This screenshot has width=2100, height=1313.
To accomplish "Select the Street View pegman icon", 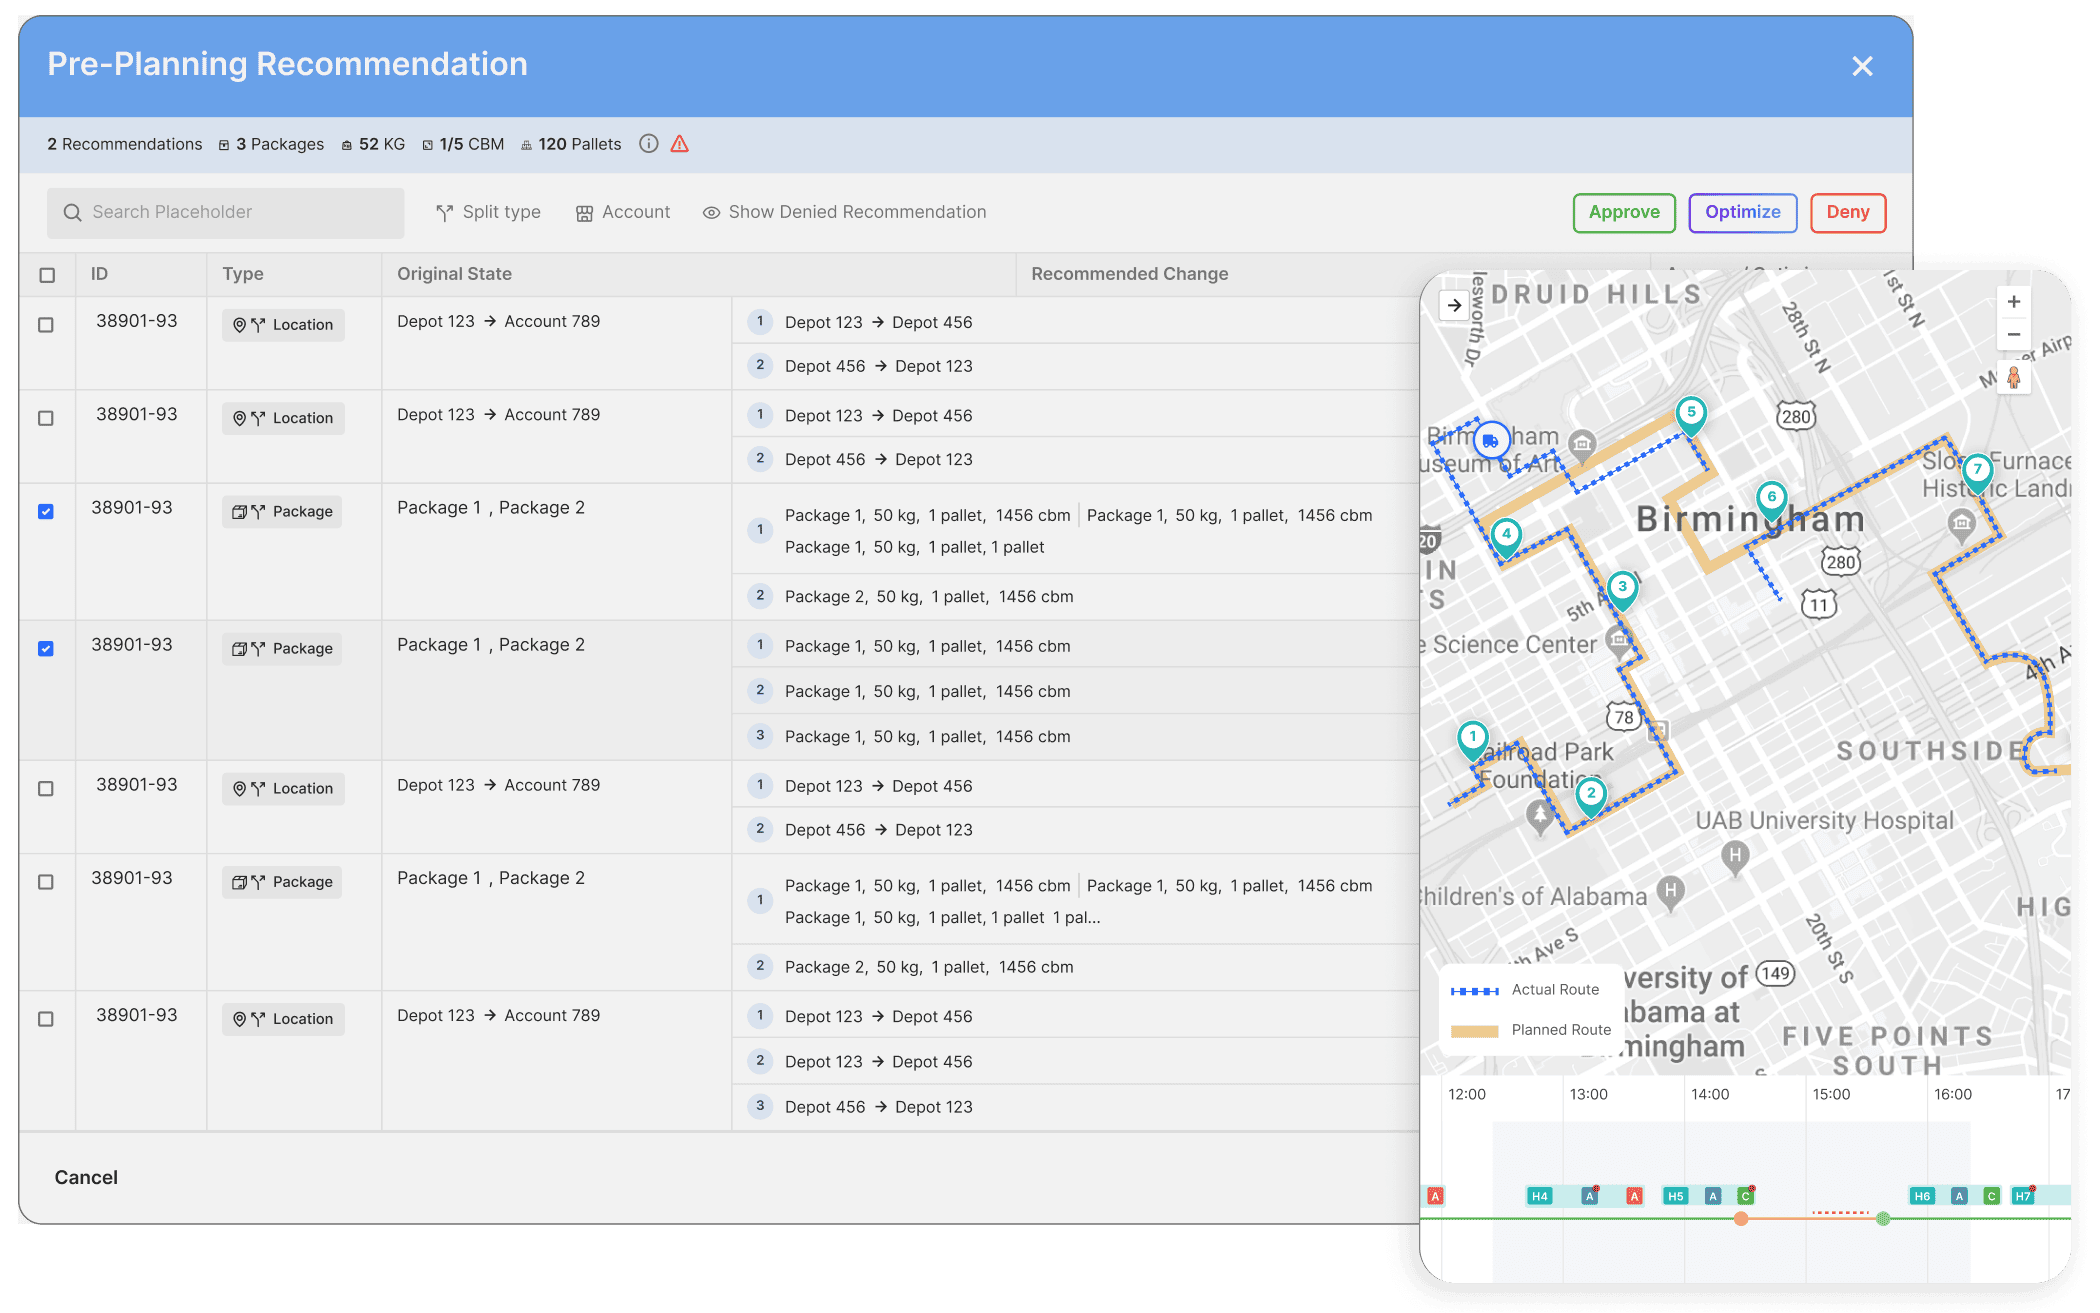I will click(x=2014, y=378).
